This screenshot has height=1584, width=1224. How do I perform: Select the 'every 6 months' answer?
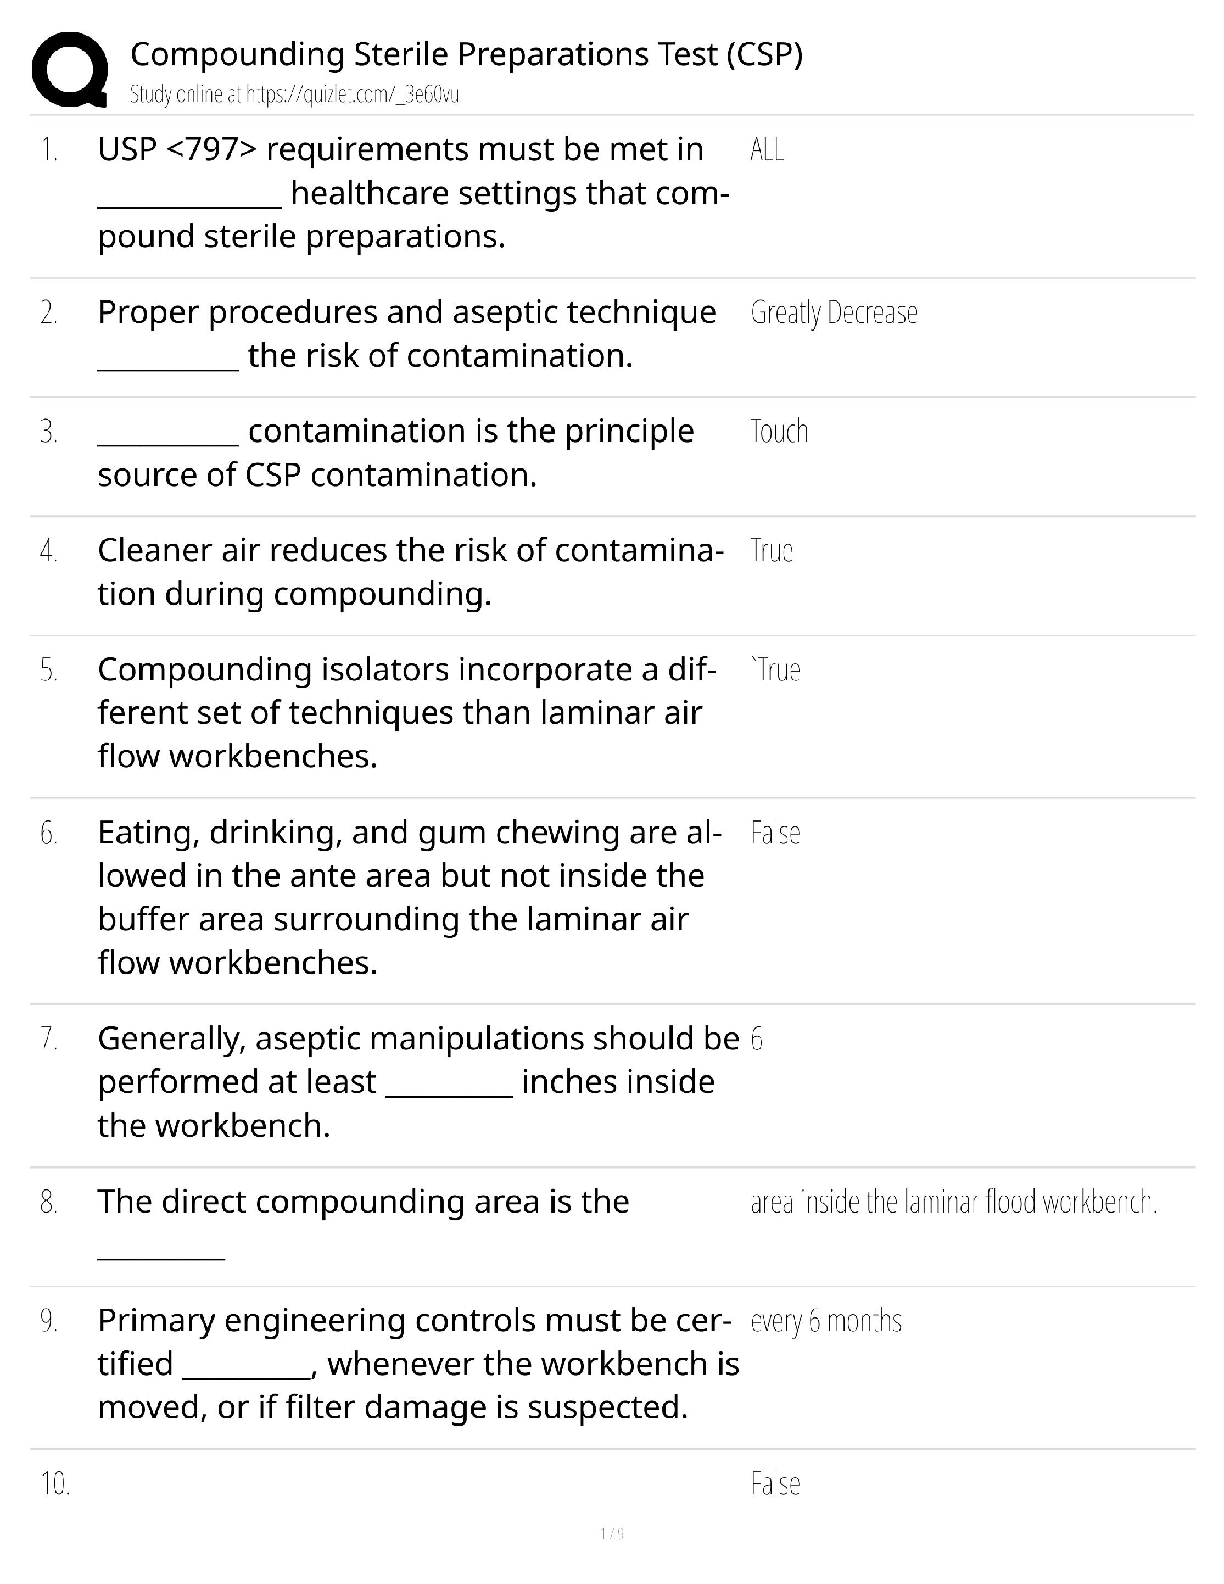pyautogui.click(x=826, y=1322)
